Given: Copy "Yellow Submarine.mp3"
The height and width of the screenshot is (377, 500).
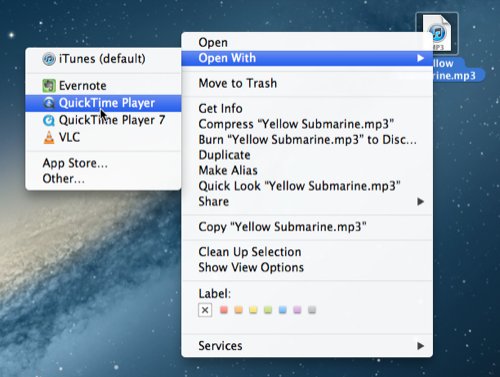Looking at the screenshot, I should (x=307, y=227).
